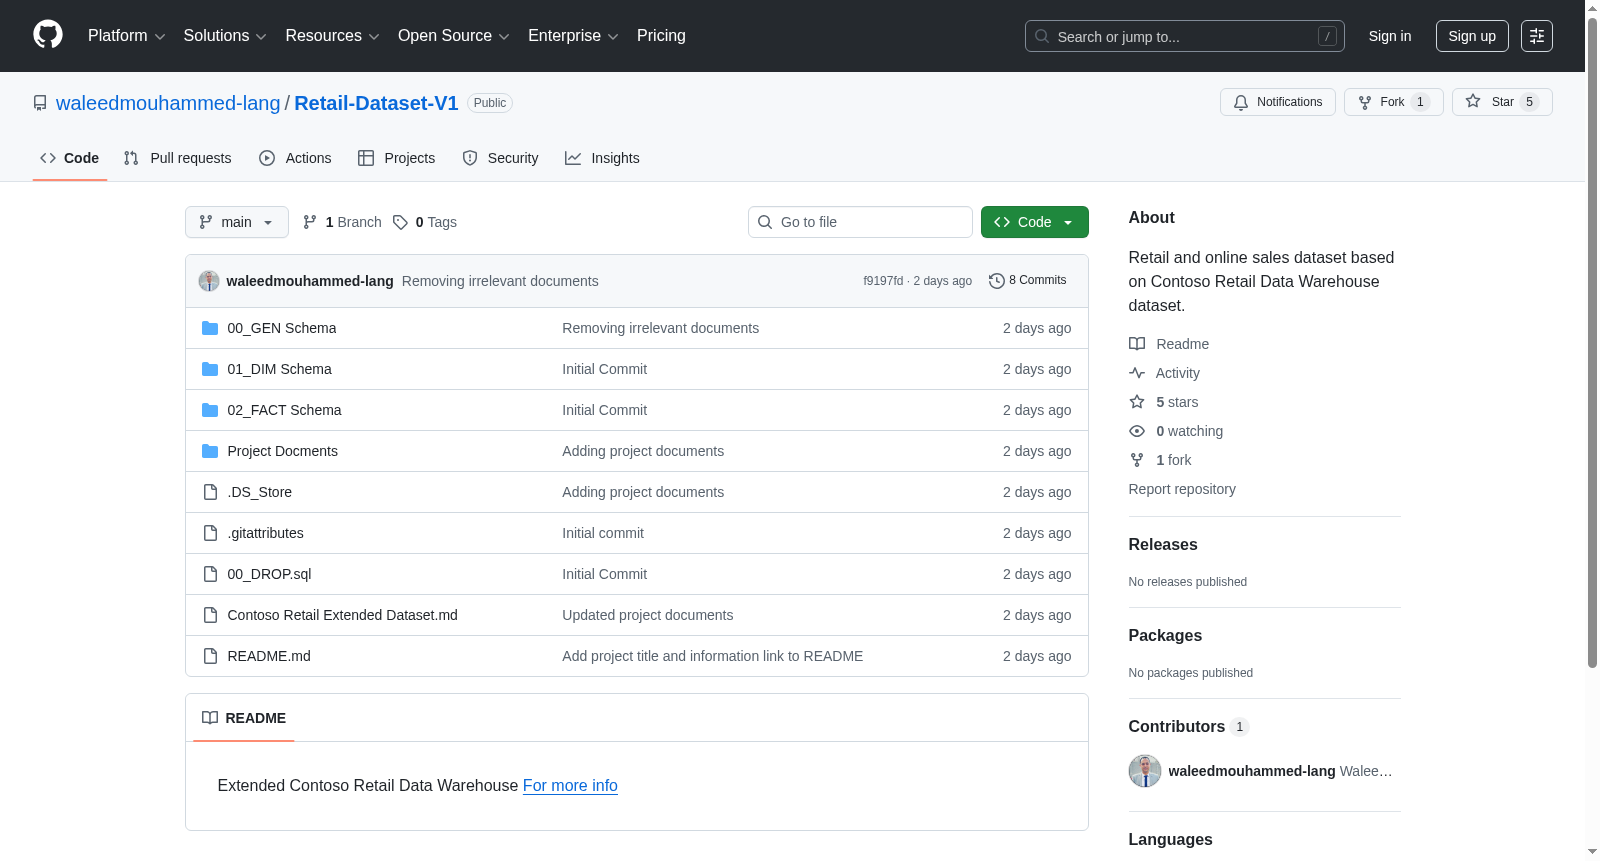1600x861 pixels.
Task: Open the Pull requests tab
Action: (x=177, y=158)
